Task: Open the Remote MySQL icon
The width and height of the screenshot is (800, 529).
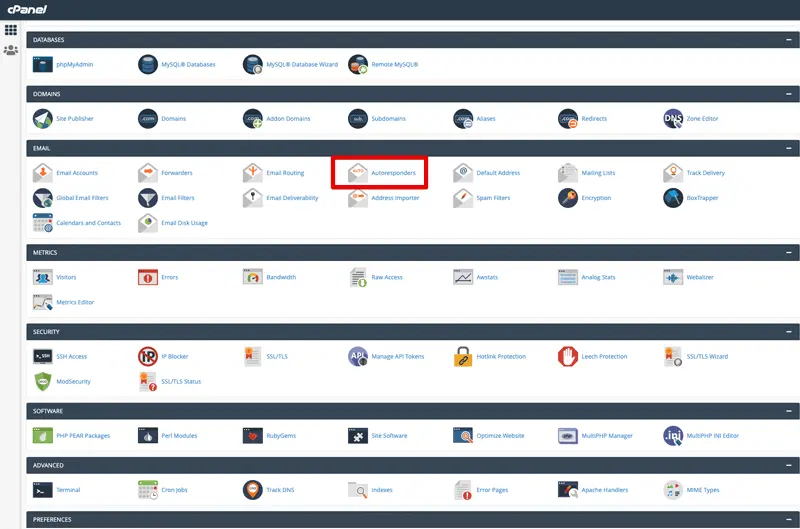Action: click(358, 64)
